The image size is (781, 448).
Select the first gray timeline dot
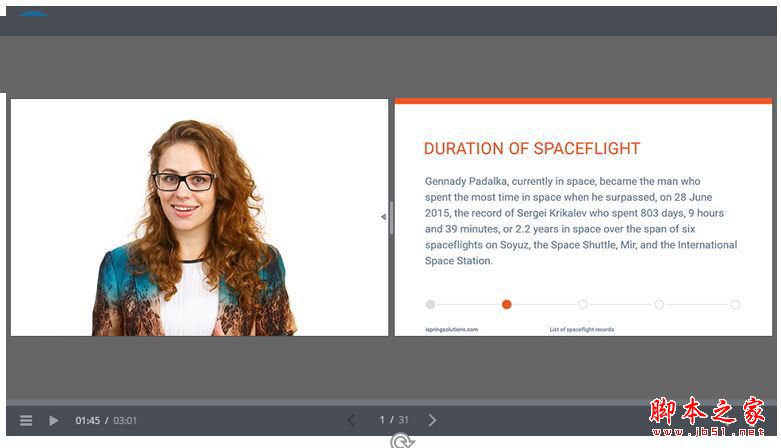click(x=430, y=304)
